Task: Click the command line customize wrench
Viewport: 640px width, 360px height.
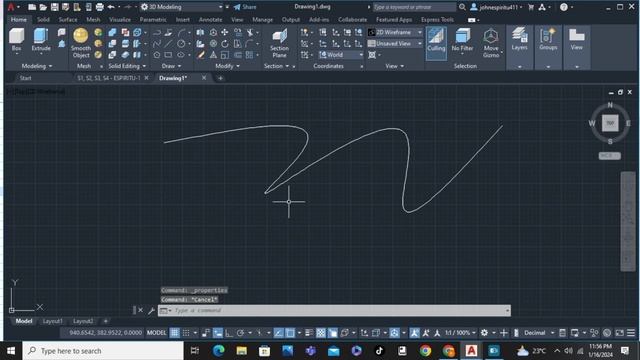Action: [x=151, y=311]
